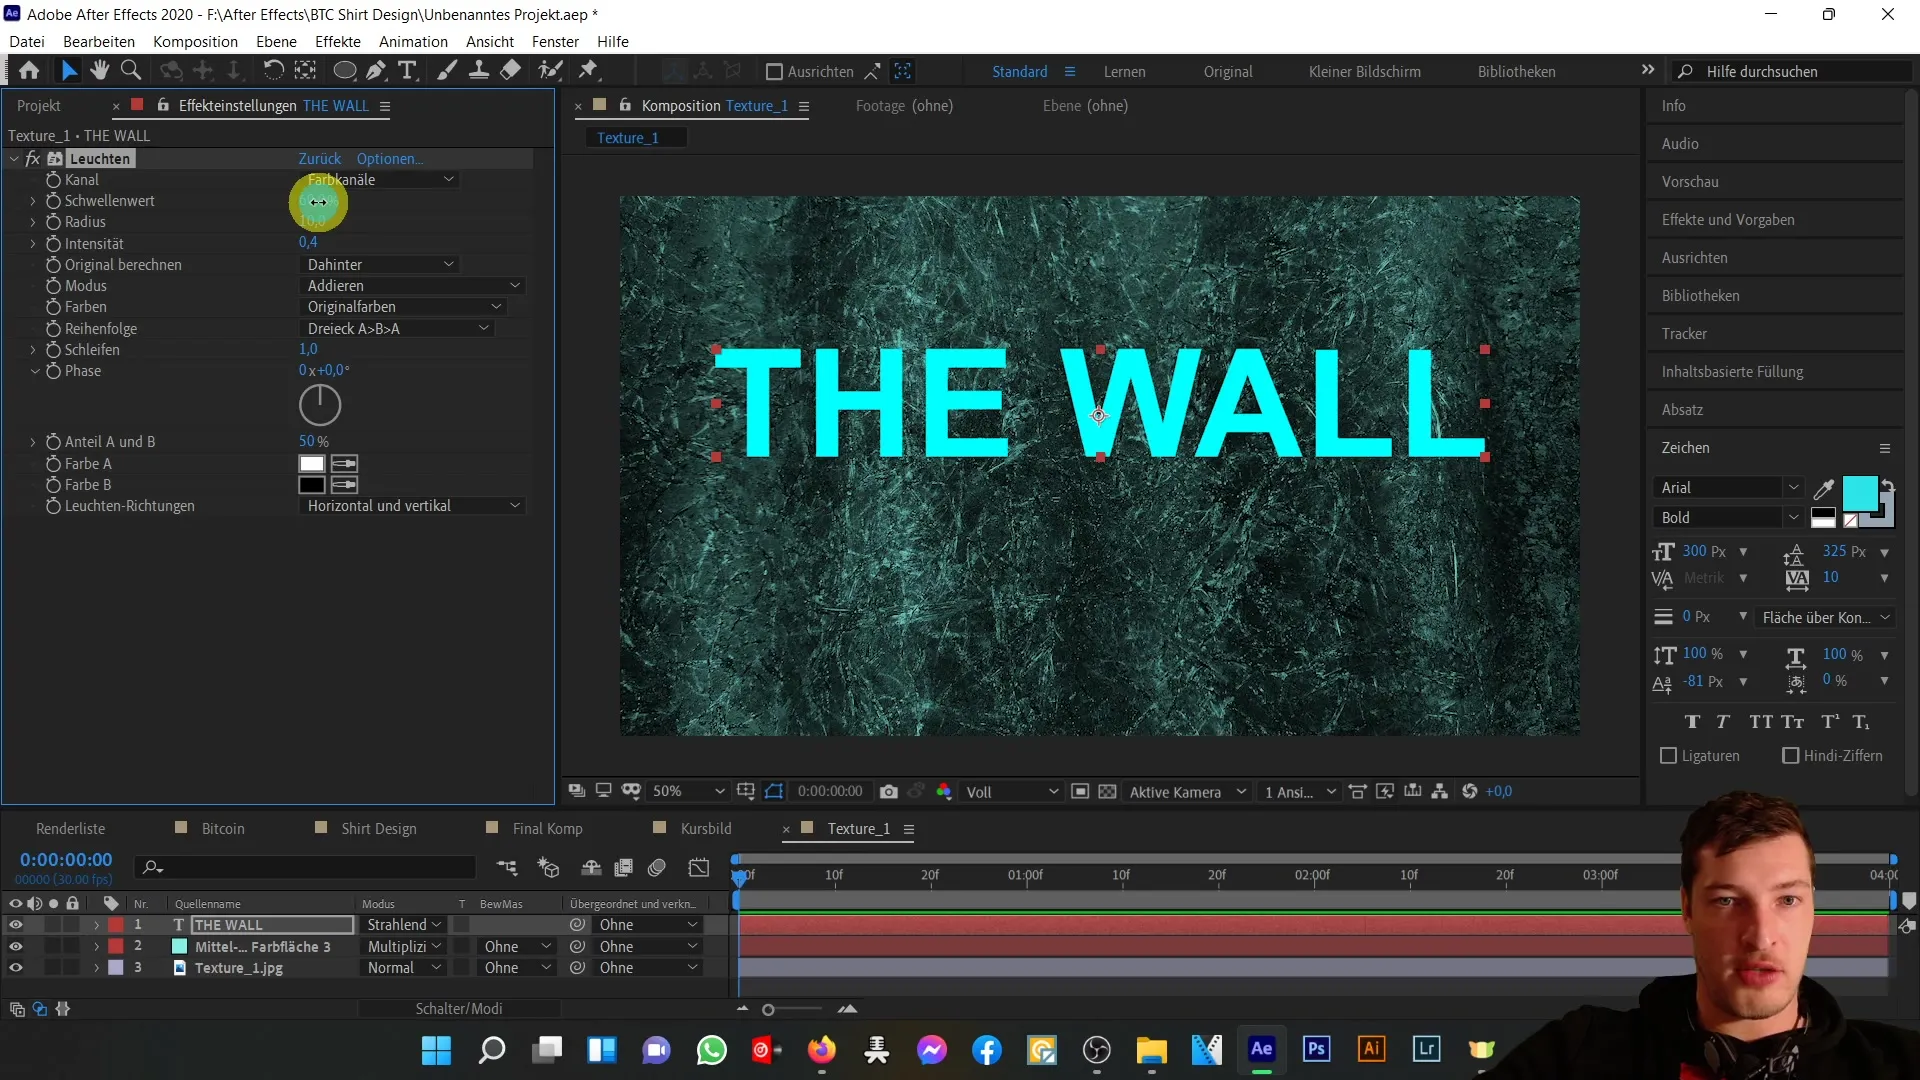The height and width of the screenshot is (1080, 1920).
Task: Open the Kanal Farbkanäle dropdown
Action: point(379,180)
